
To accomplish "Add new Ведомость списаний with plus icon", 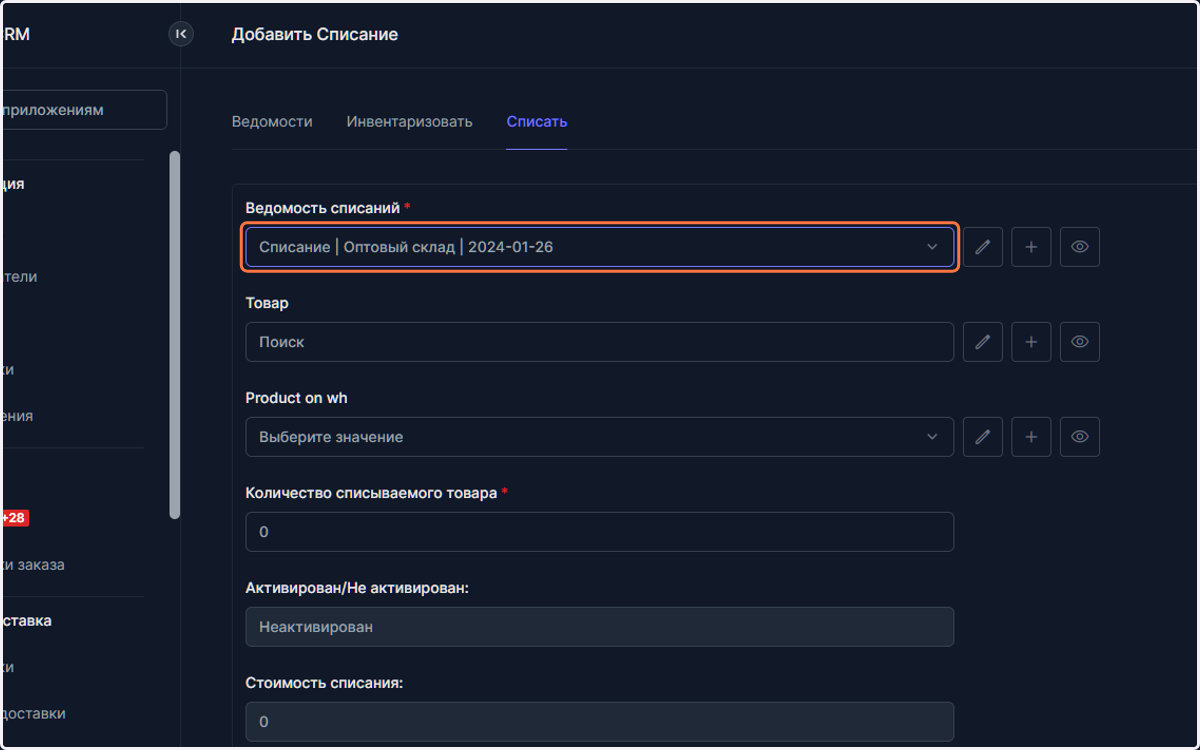I will pyautogui.click(x=1031, y=247).
